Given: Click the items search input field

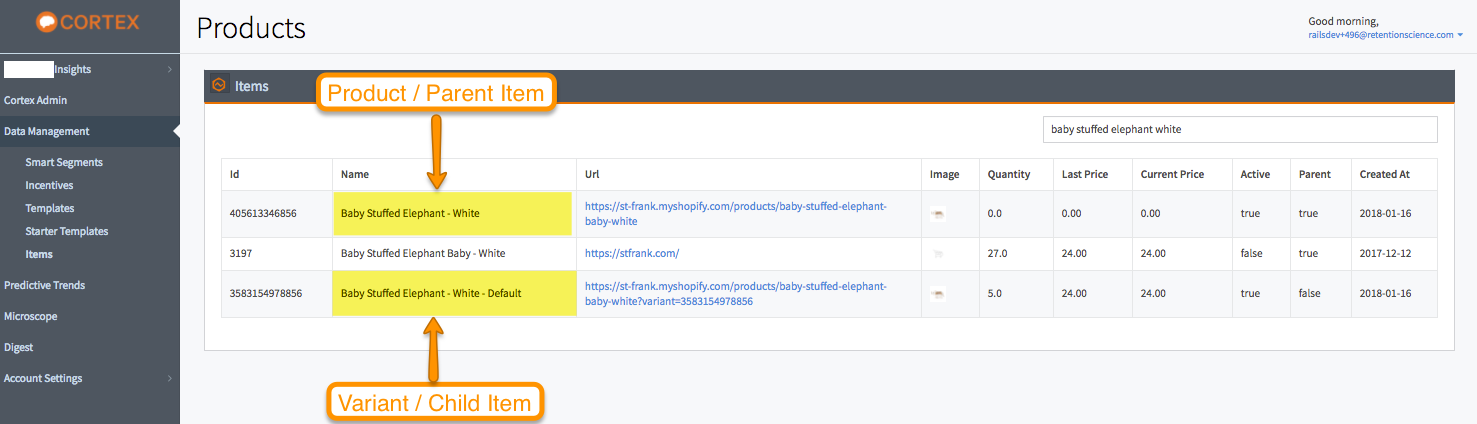Looking at the screenshot, I should tap(1240, 129).
